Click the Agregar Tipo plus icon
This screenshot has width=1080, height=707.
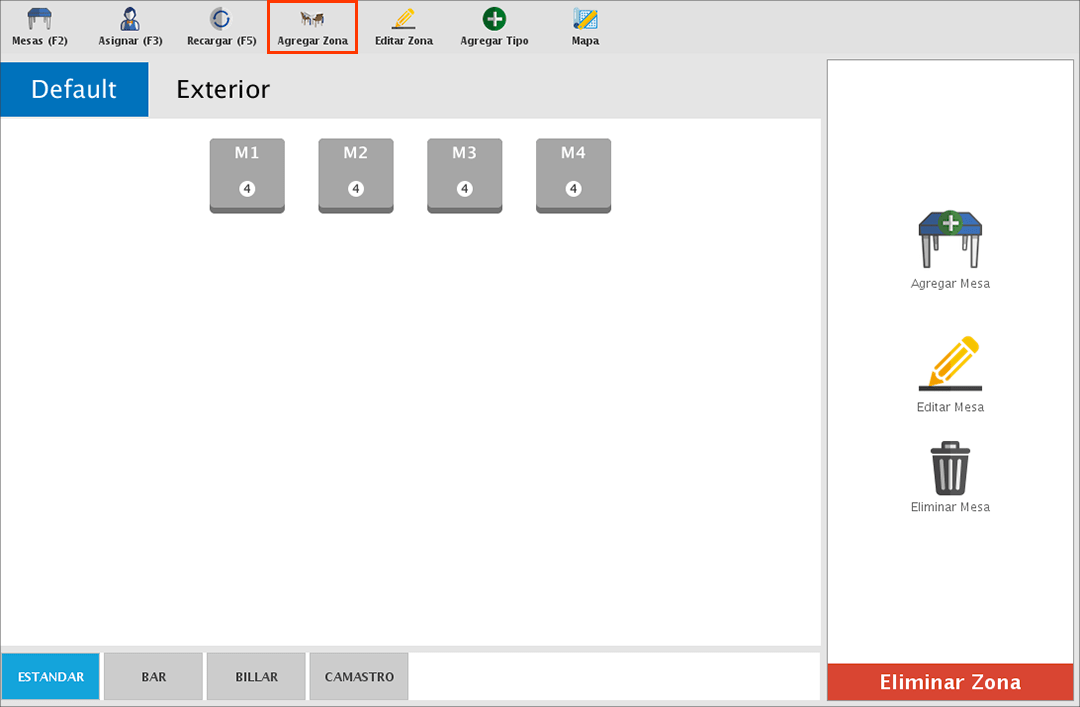494,27
